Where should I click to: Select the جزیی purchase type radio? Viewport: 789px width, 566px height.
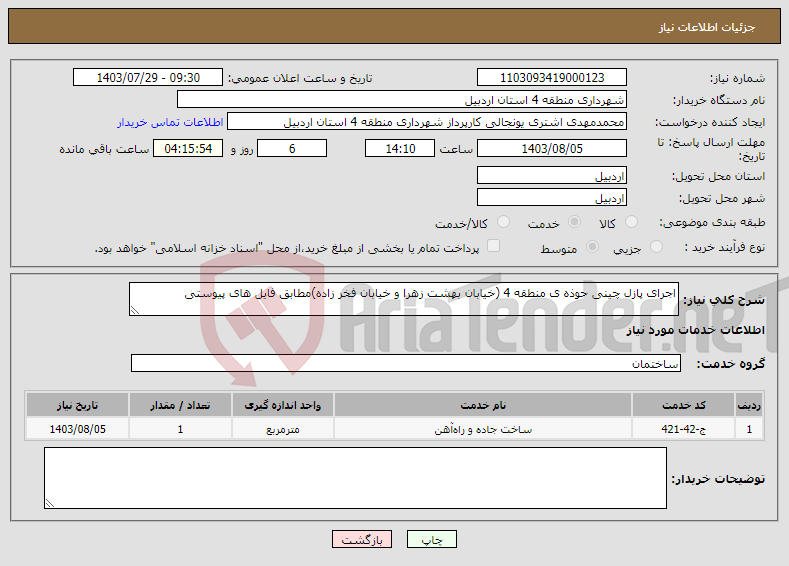[x=656, y=247]
